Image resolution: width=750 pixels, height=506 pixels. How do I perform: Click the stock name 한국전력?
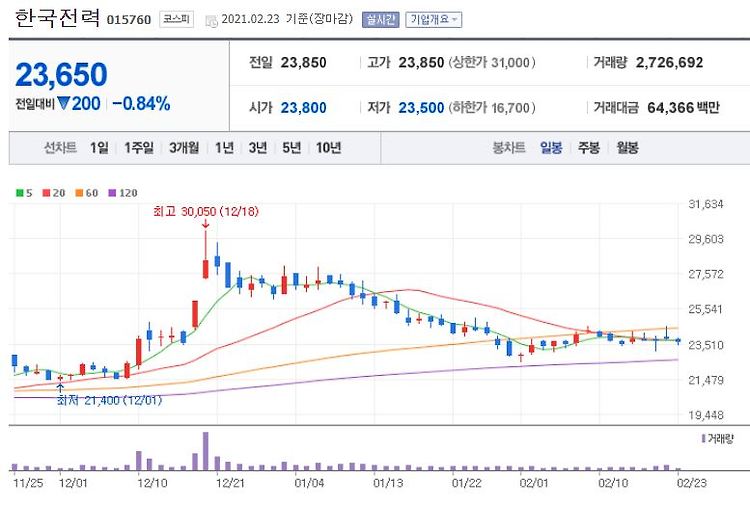pos(57,18)
